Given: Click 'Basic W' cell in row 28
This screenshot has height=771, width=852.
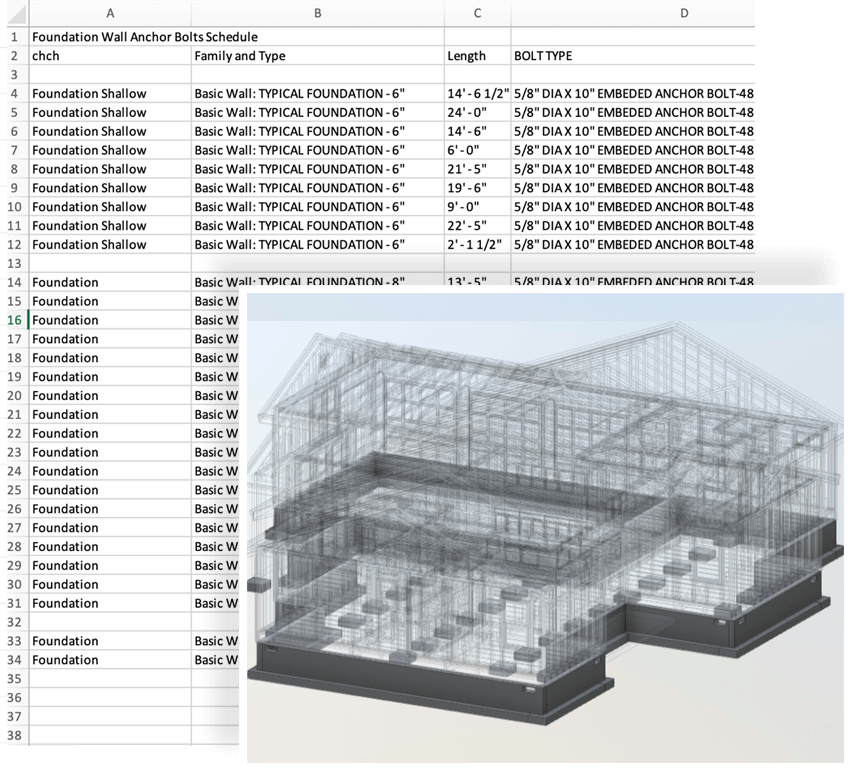Looking at the screenshot, I should [216, 547].
